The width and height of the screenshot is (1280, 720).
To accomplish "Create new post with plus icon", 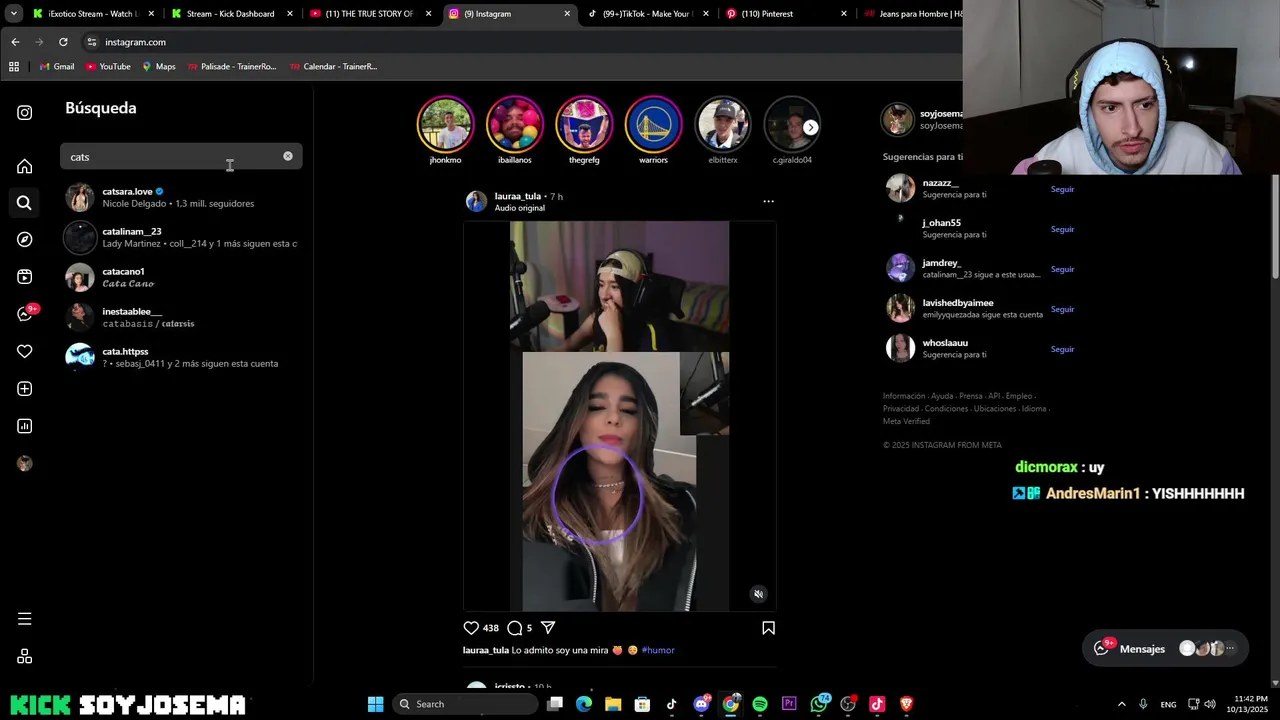I will 24,389.
